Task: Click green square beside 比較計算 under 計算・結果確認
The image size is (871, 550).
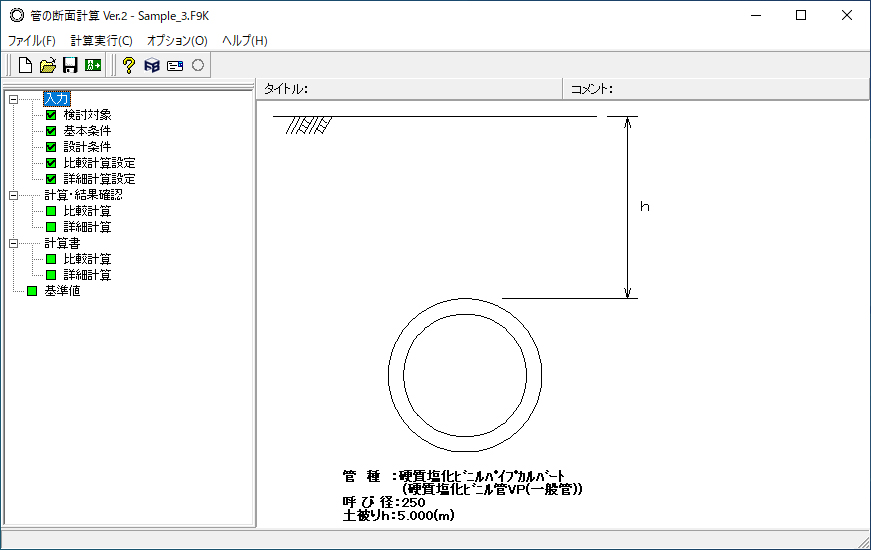Action: pos(51,211)
